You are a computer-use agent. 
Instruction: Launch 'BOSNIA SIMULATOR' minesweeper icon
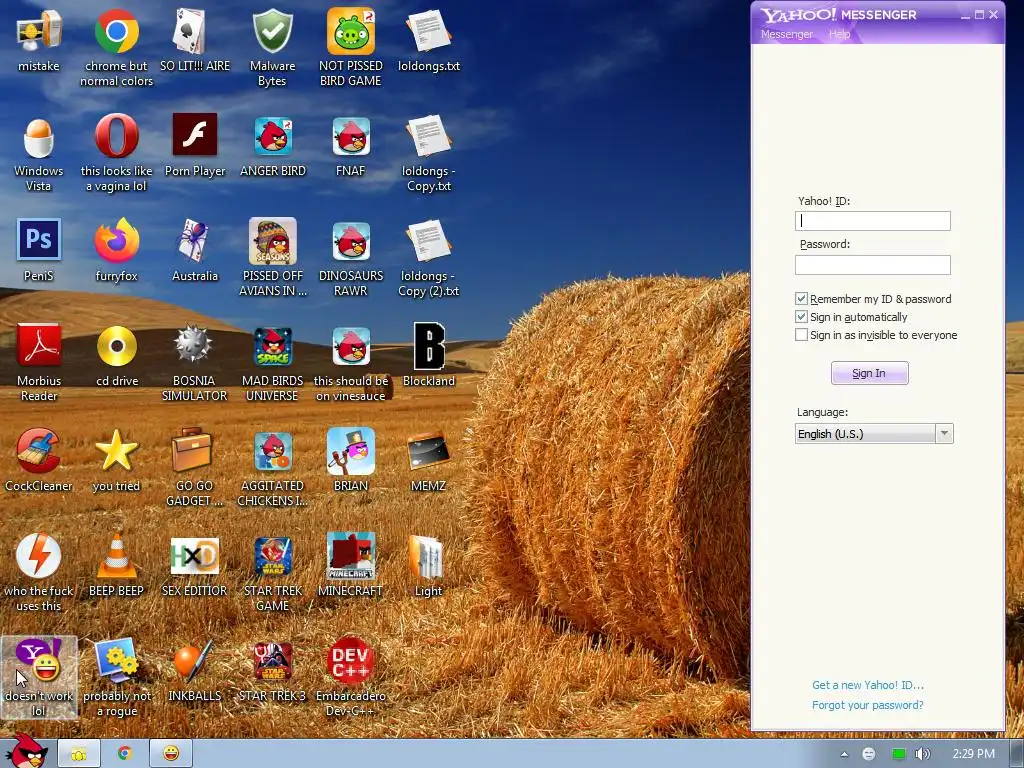pyautogui.click(x=195, y=345)
